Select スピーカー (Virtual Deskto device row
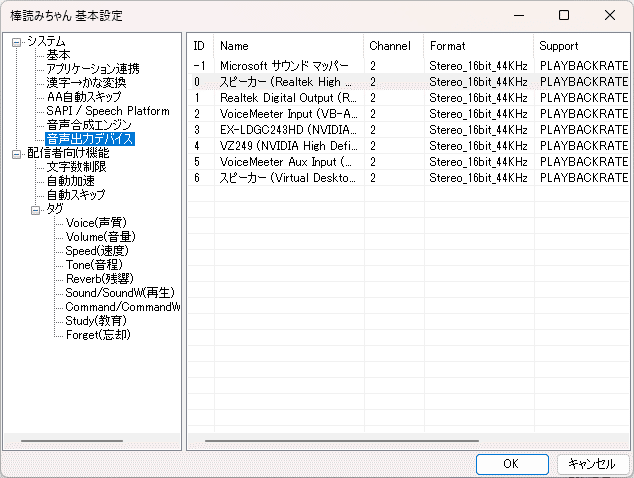This screenshot has width=634, height=478. pos(409,178)
